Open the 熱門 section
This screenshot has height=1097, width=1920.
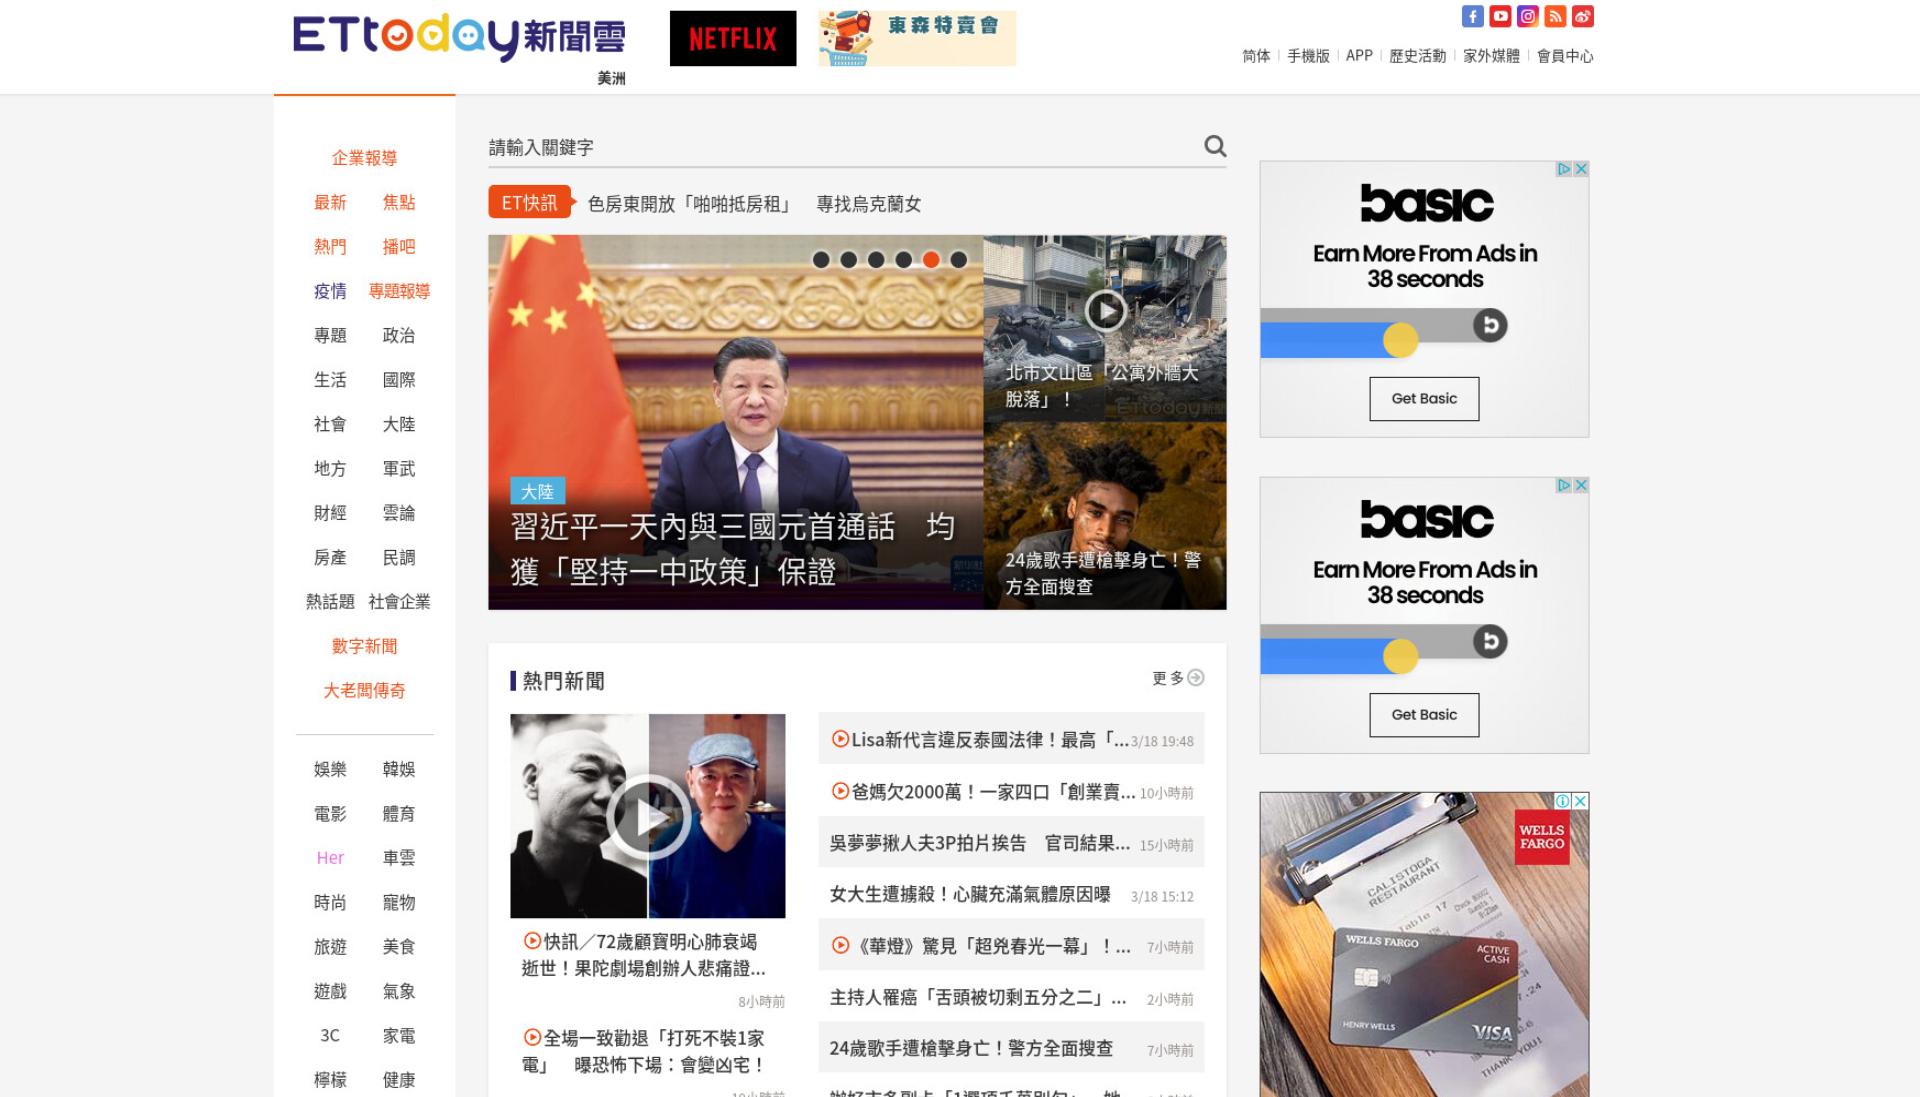(x=330, y=247)
